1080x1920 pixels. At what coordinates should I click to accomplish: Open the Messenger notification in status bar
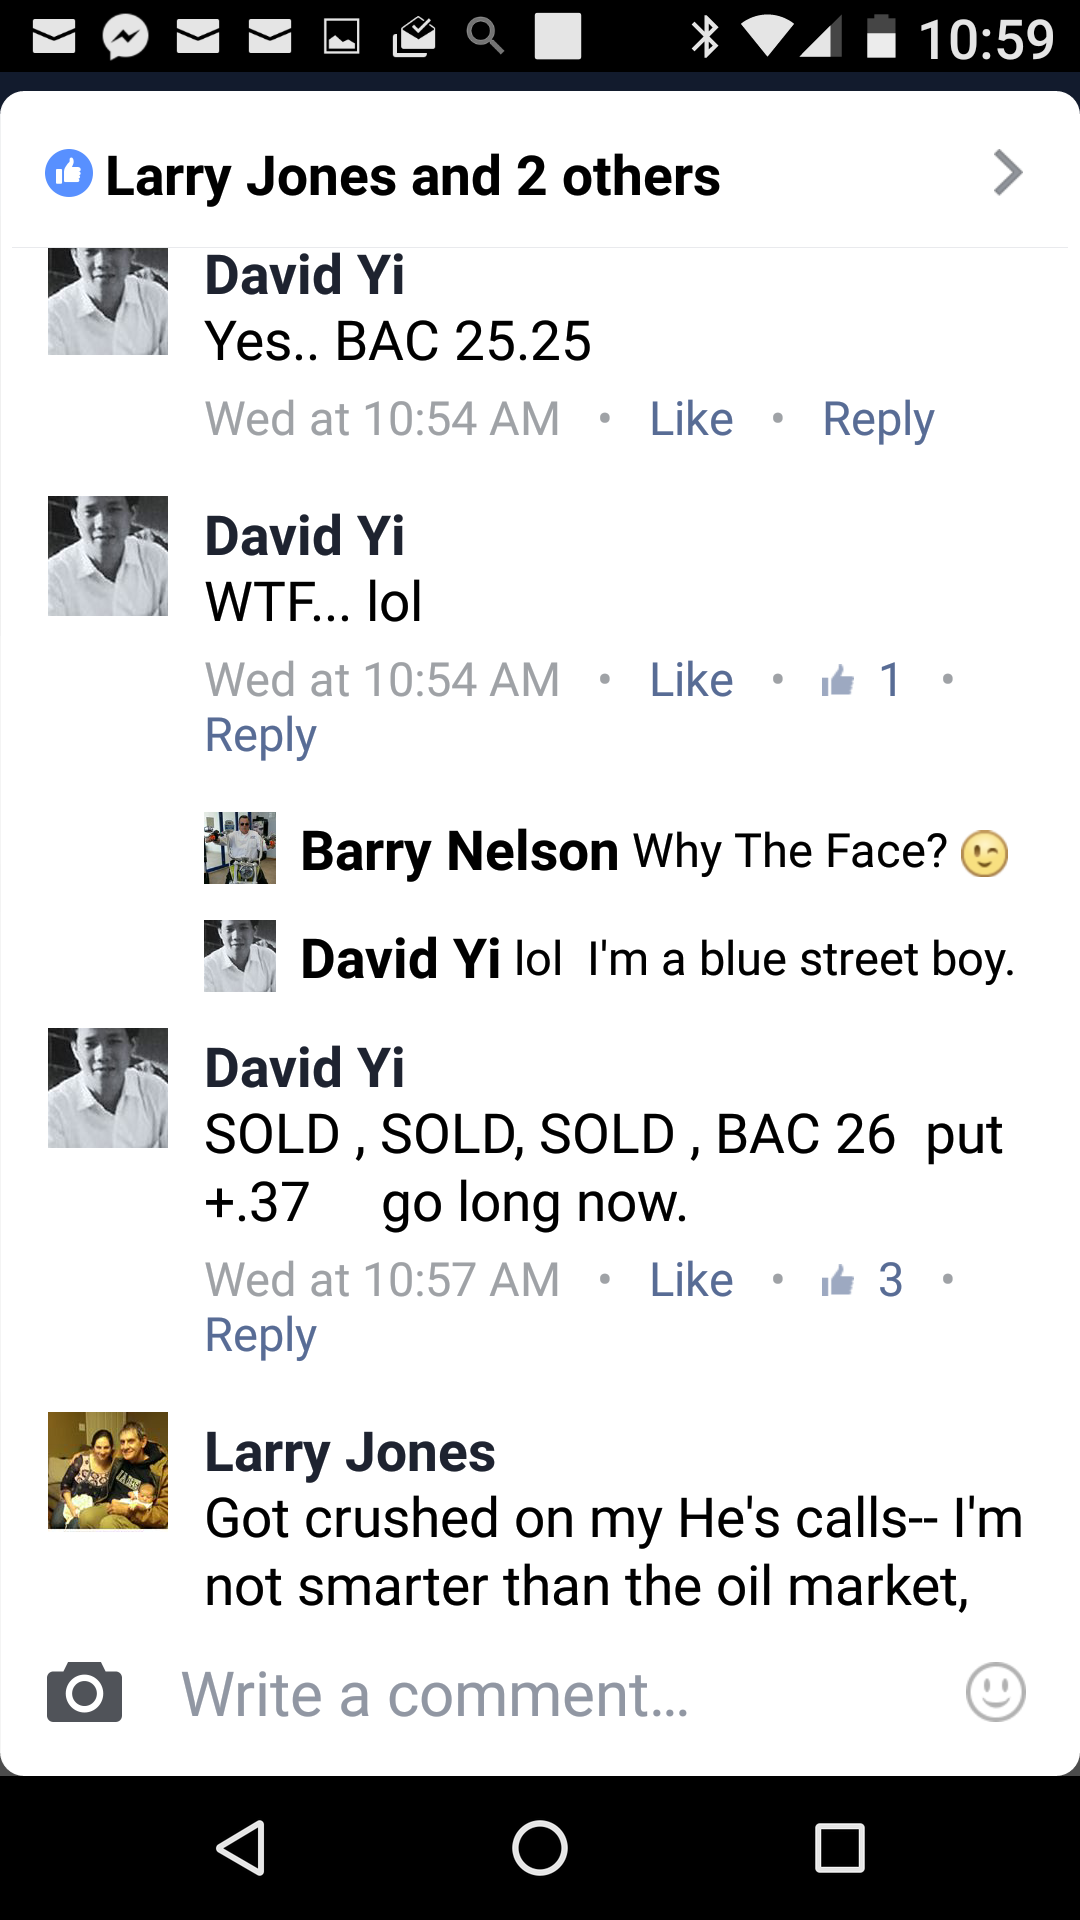click(x=126, y=38)
